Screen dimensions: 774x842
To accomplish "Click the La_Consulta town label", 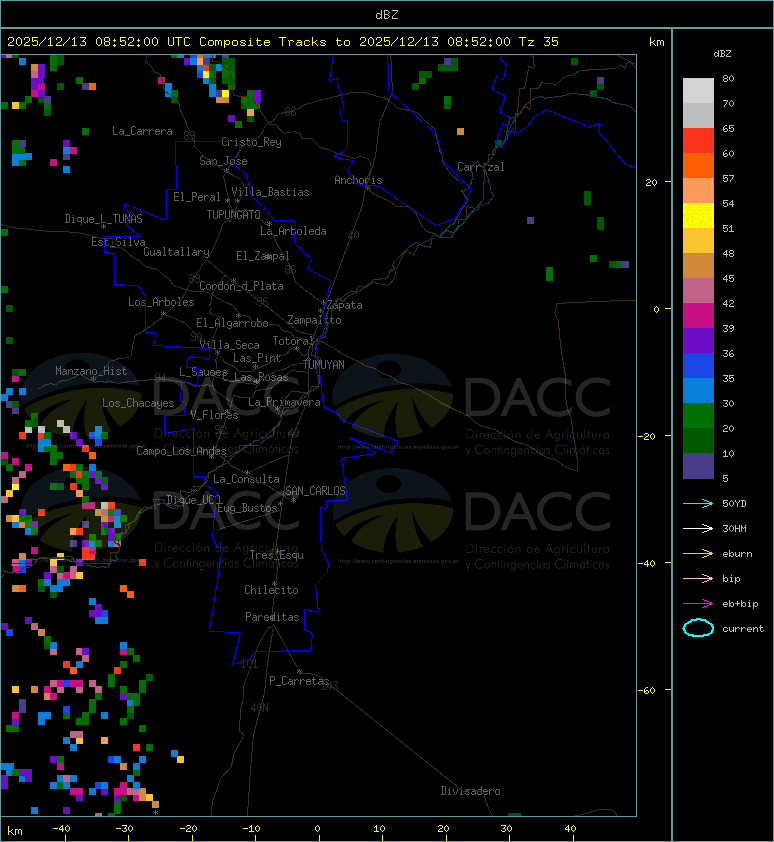I will click(x=246, y=479).
